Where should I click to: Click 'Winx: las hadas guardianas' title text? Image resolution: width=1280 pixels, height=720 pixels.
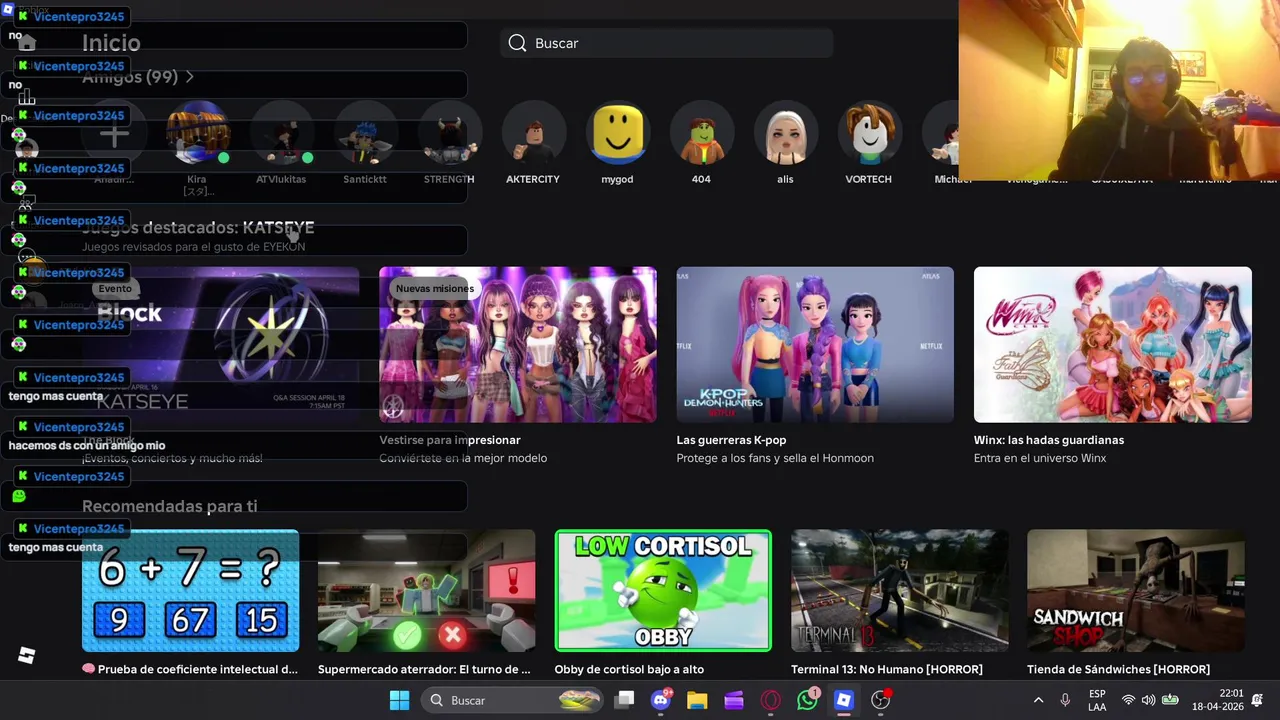point(1049,440)
